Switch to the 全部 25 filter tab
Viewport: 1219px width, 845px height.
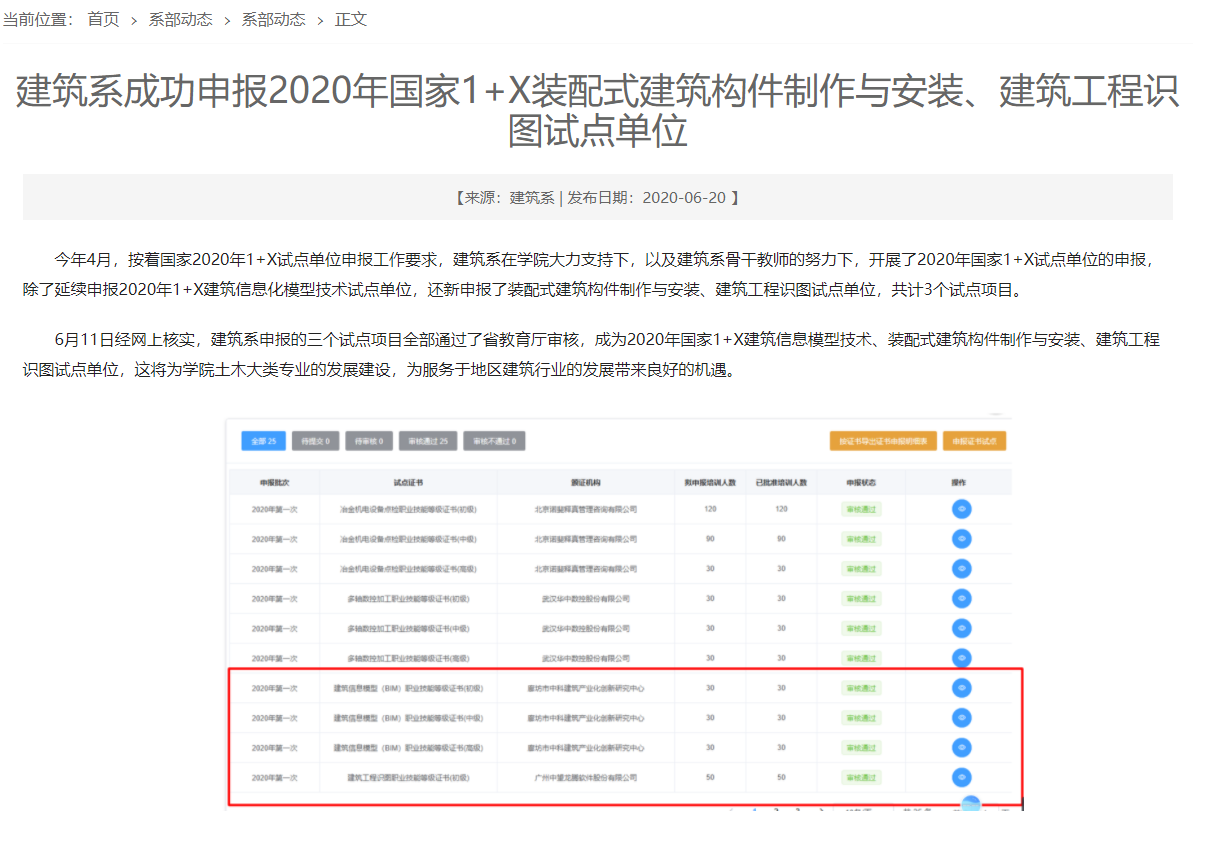[x=262, y=440]
